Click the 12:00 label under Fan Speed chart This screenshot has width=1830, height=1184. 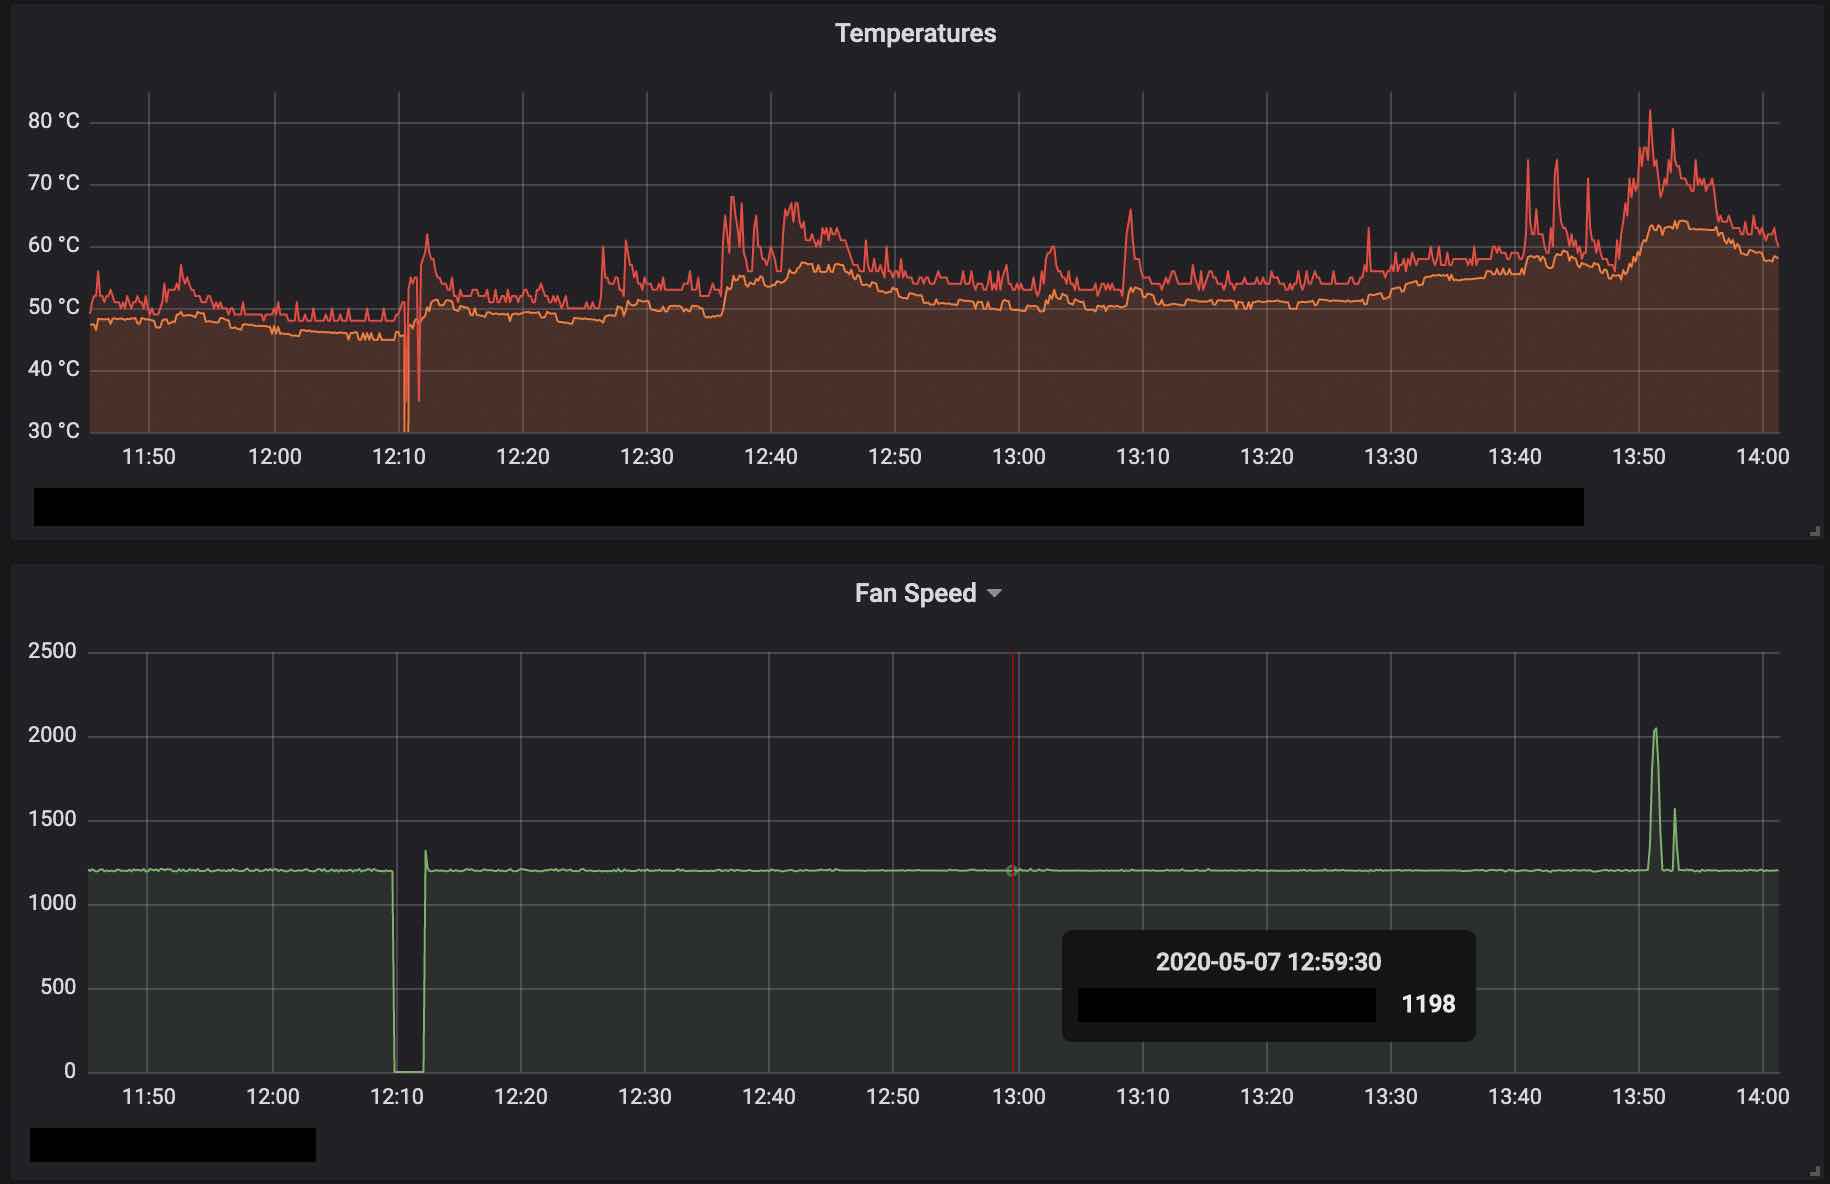(x=273, y=1097)
